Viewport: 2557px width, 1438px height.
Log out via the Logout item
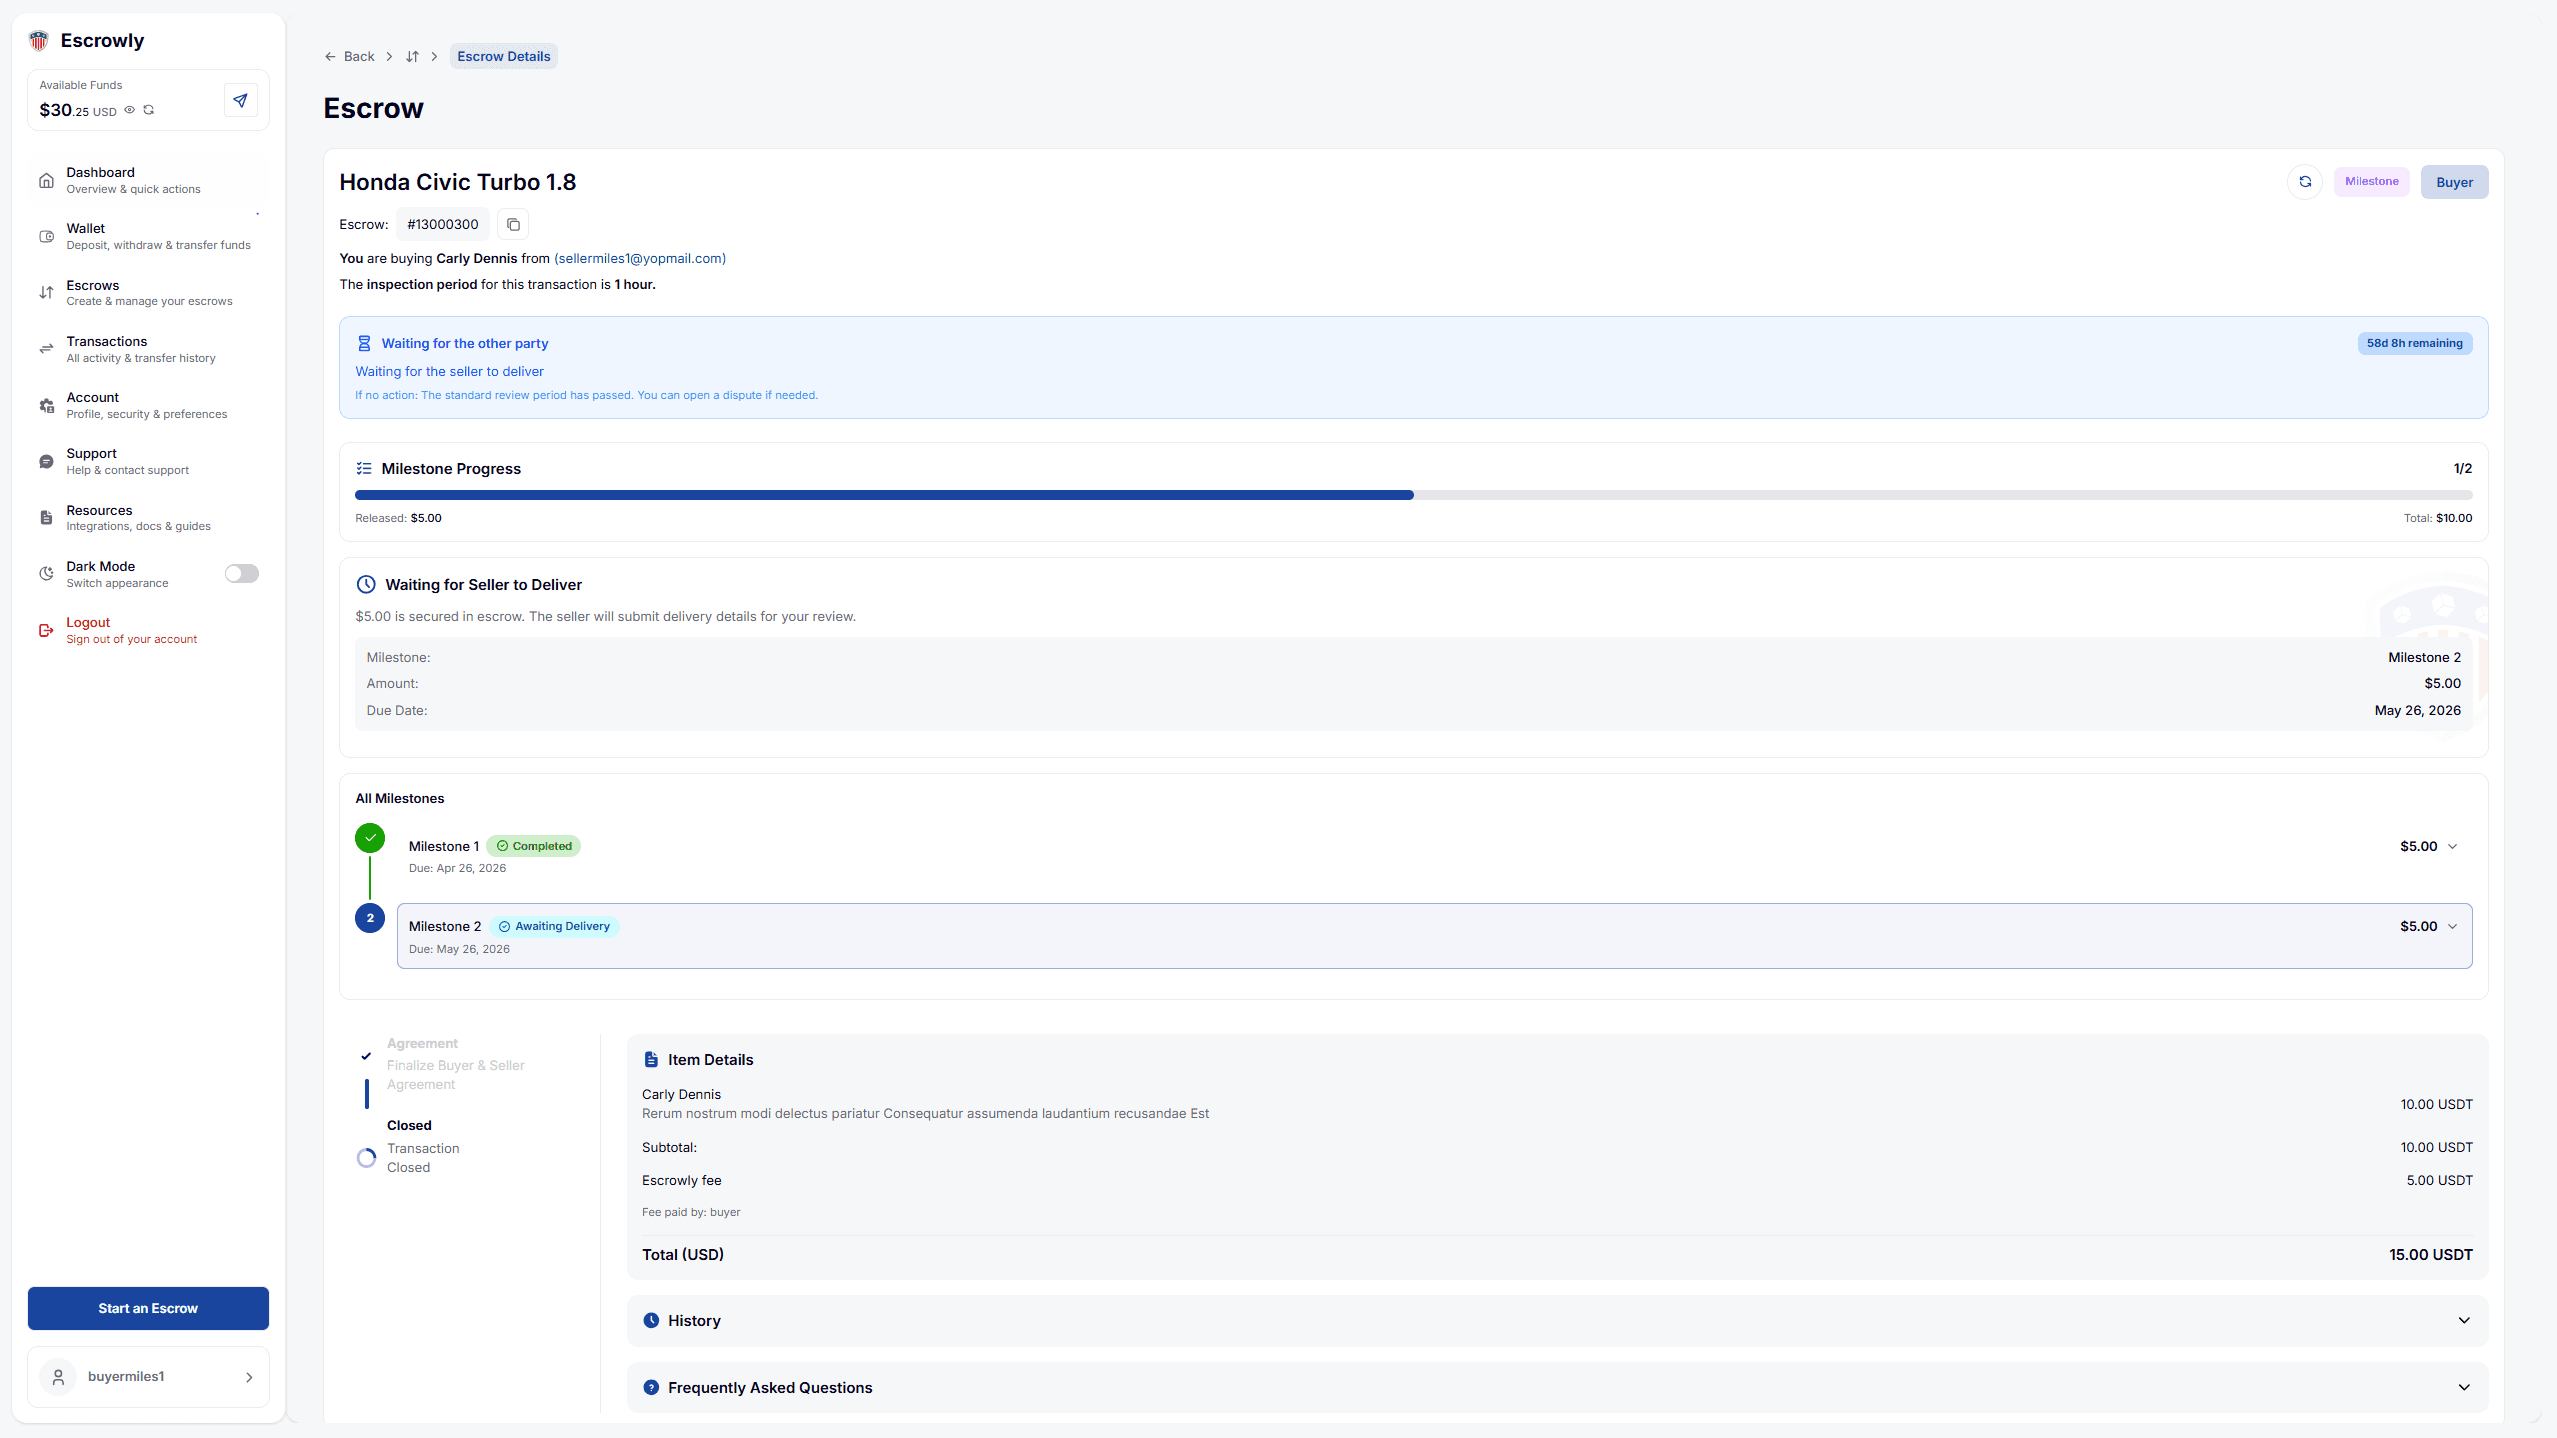pos(148,630)
